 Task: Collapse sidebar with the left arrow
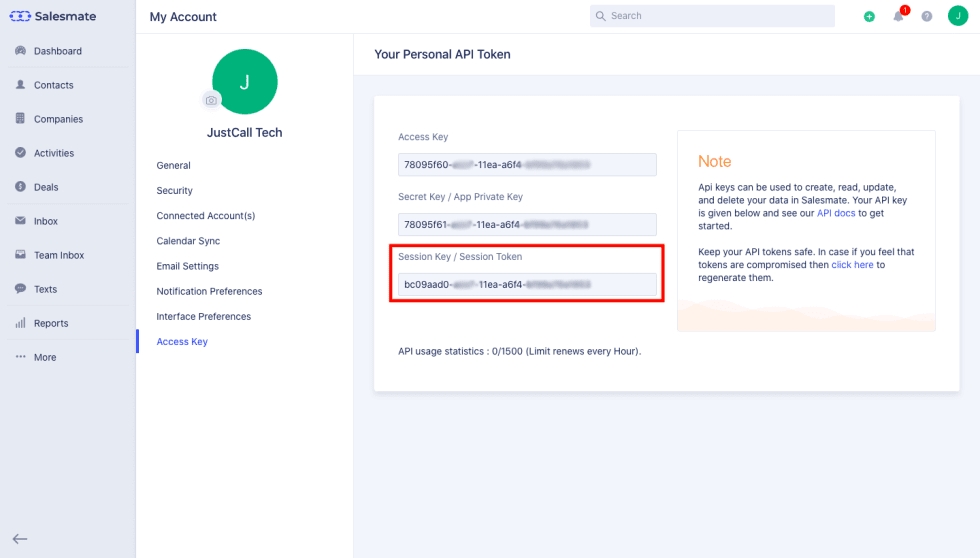click(20, 539)
